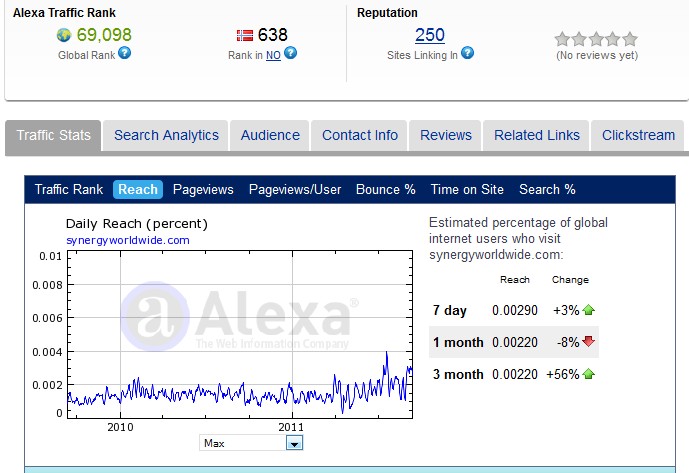Click the Alexa Traffic Rank heading
689x473 pixels.
coord(64,13)
